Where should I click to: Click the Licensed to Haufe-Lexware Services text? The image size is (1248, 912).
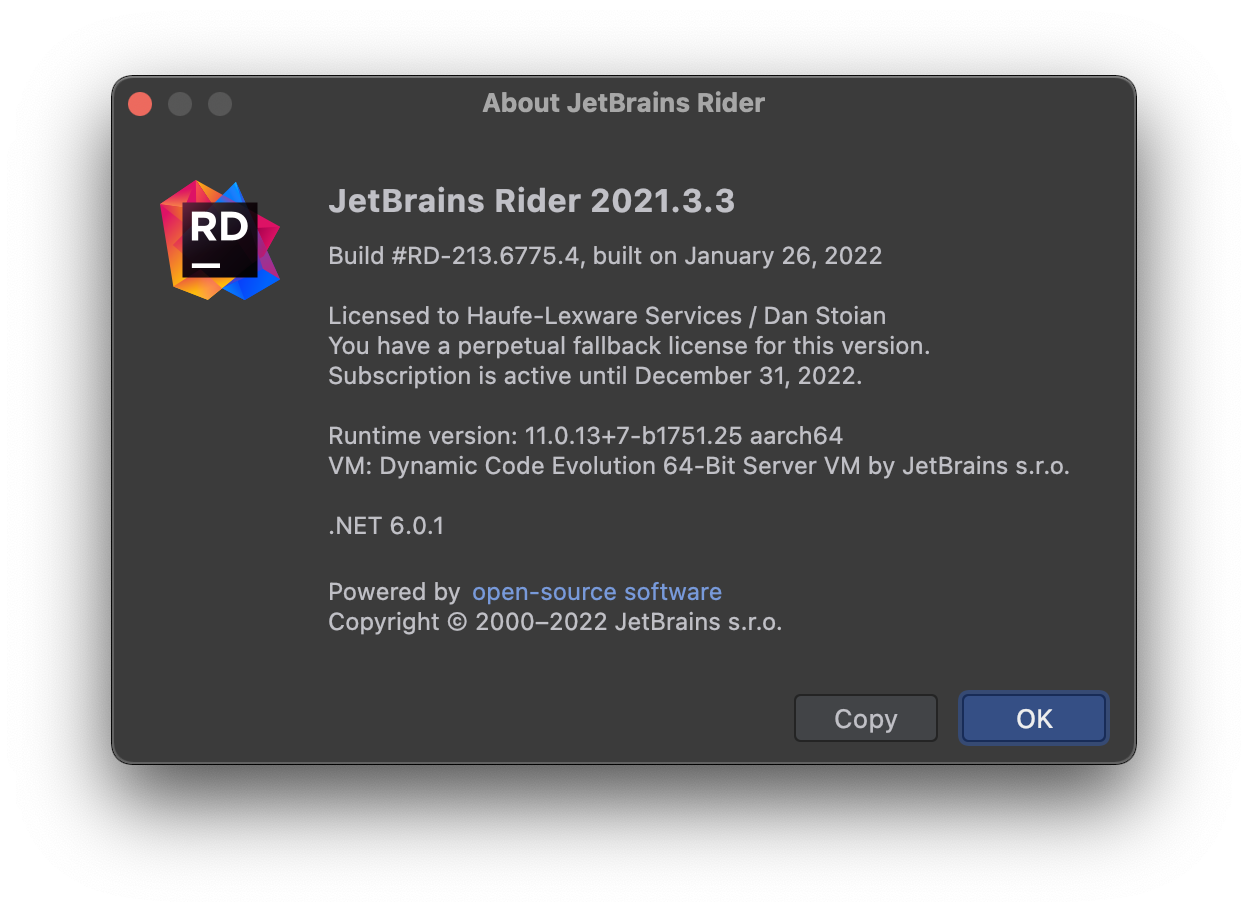point(607,316)
